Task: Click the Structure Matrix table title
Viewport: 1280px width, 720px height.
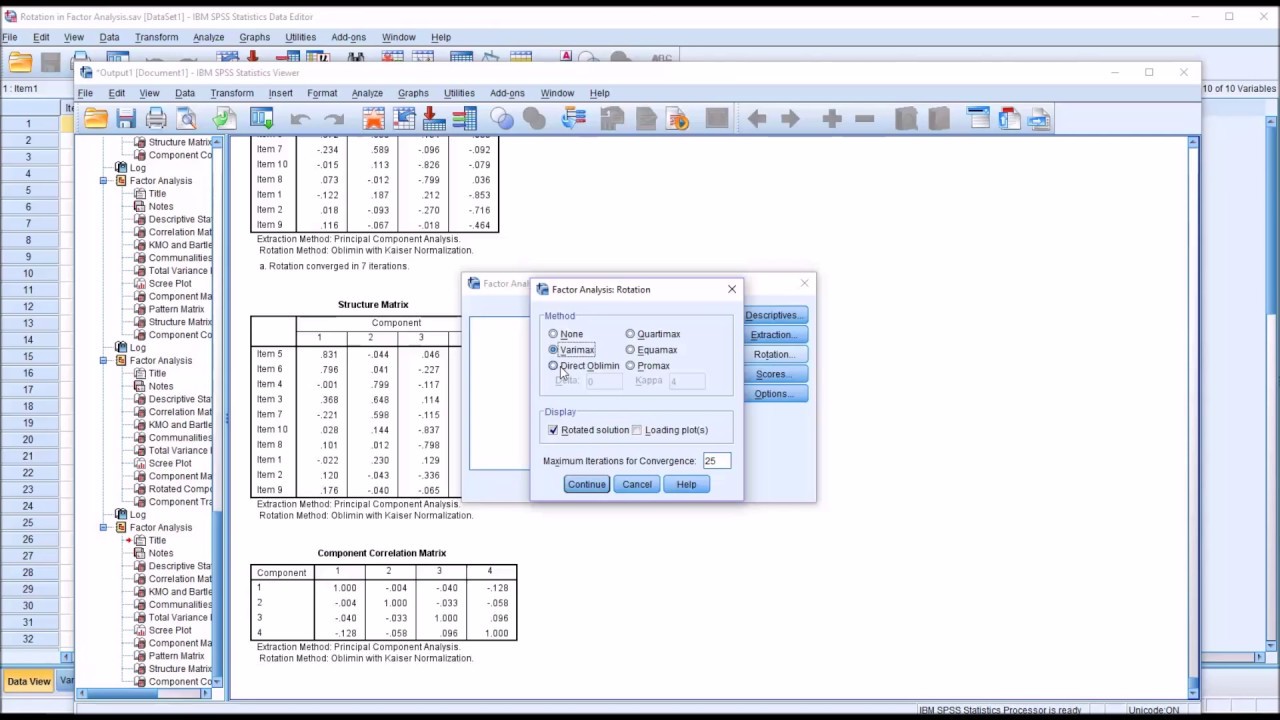Action: [373, 304]
